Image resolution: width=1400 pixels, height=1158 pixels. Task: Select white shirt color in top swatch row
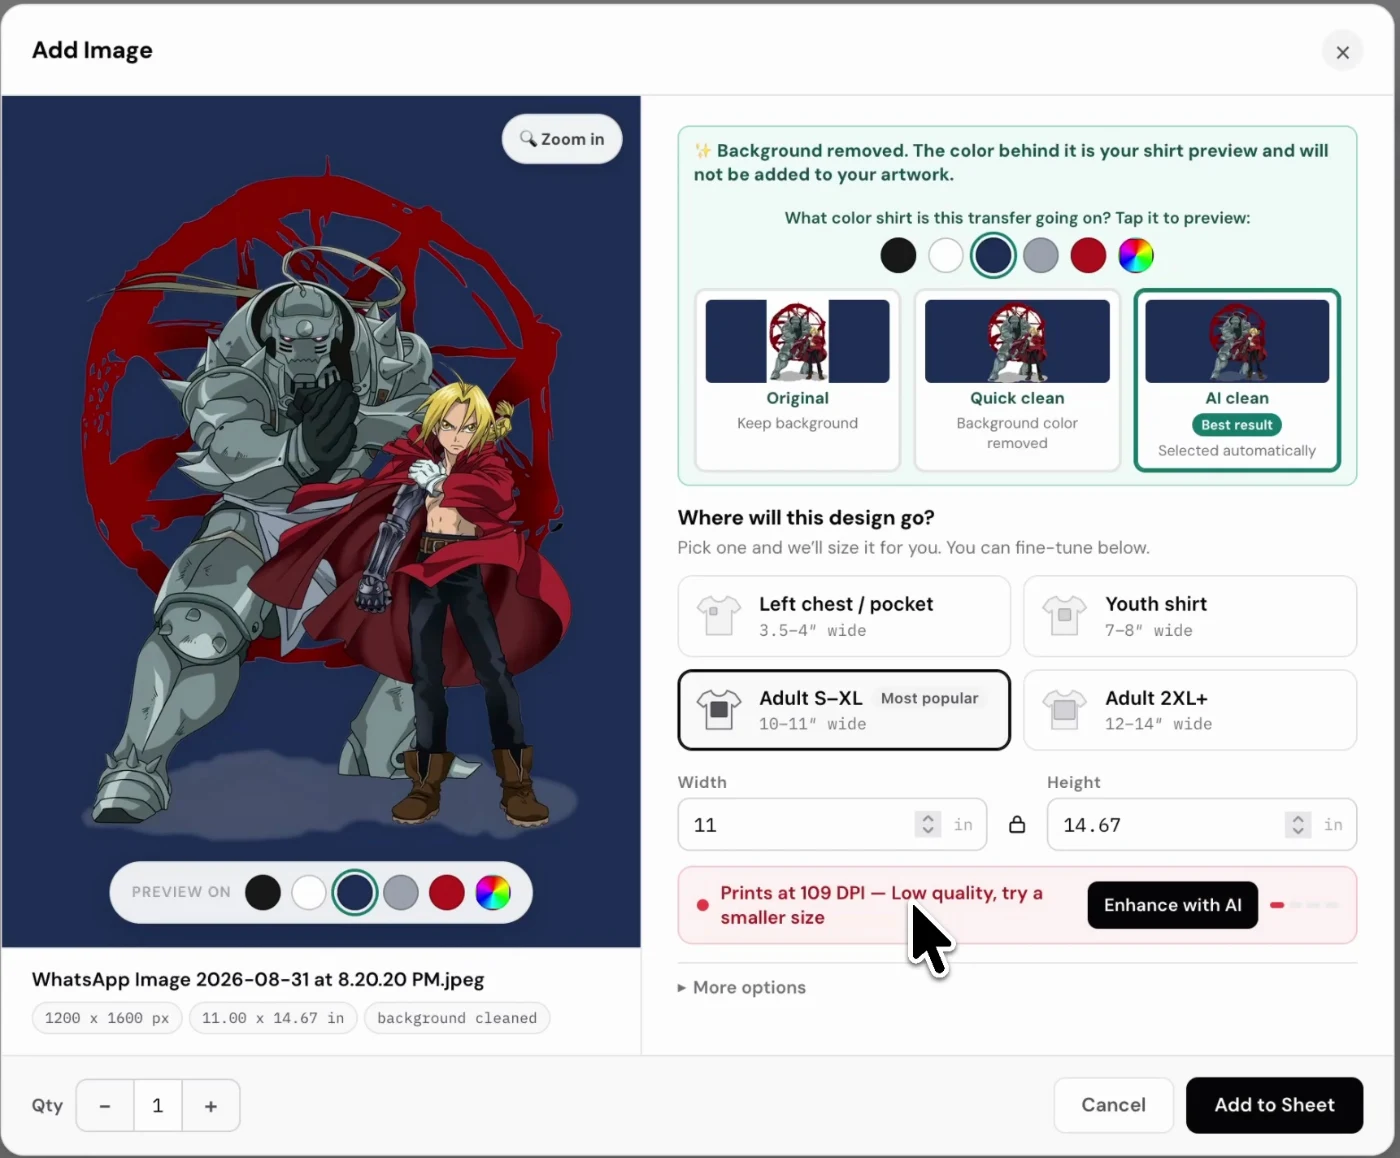click(x=946, y=255)
